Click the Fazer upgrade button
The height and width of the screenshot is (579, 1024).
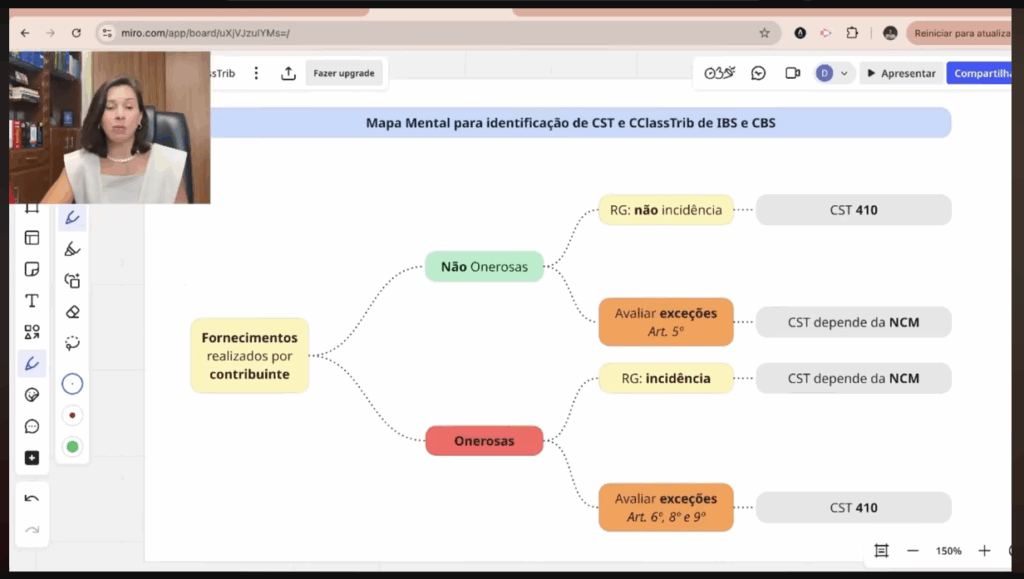point(343,73)
